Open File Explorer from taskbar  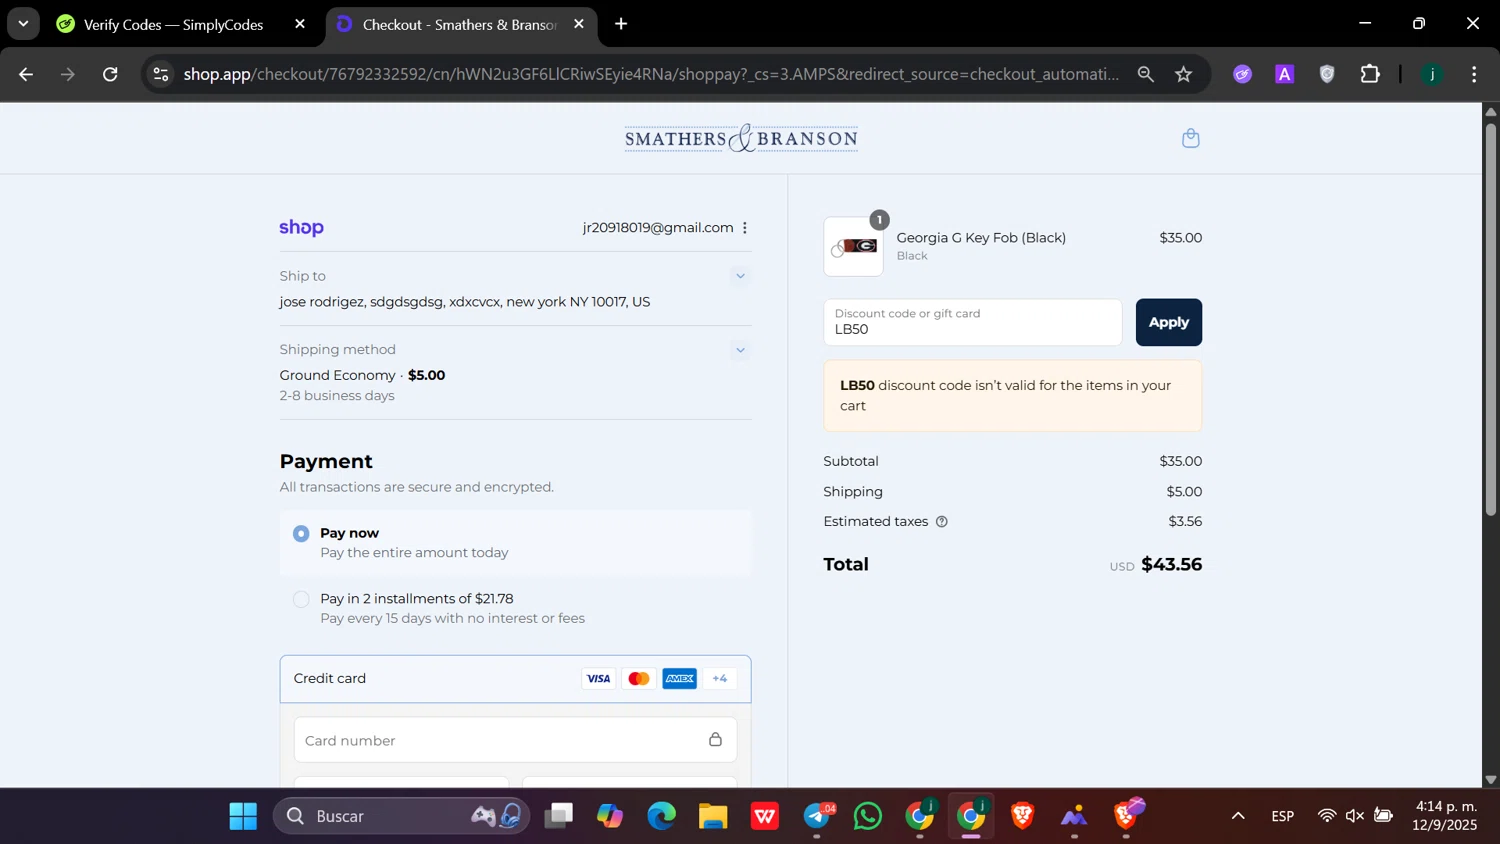point(713,816)
